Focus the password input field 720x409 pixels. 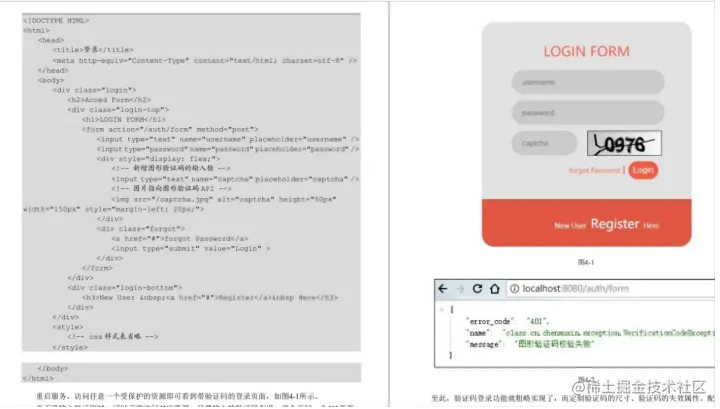(588, 112)
